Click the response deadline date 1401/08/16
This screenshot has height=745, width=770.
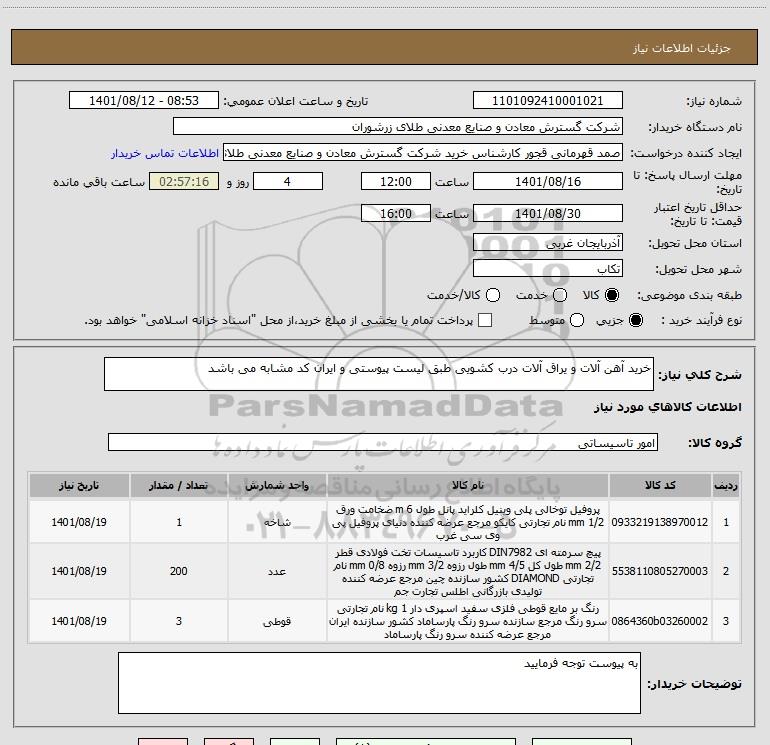(x=548, y=182)
